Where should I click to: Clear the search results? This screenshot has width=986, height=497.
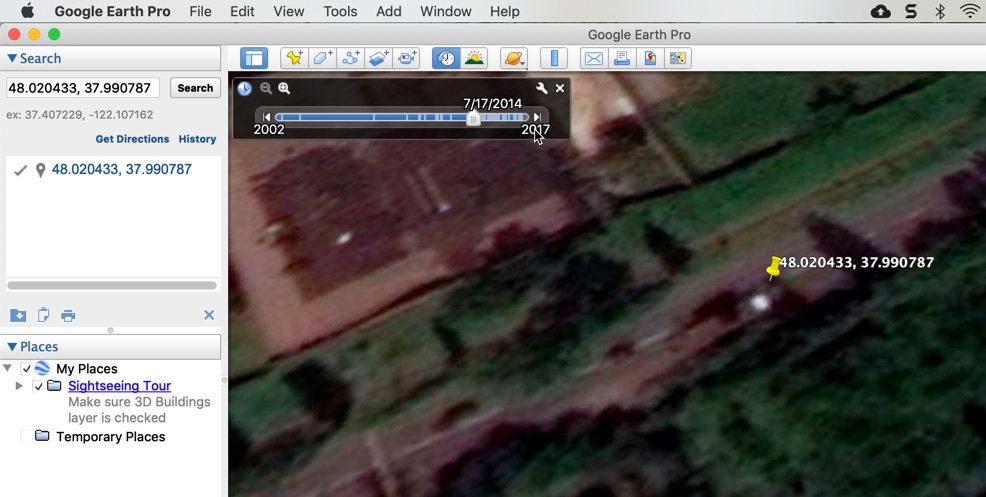(209, 315)
